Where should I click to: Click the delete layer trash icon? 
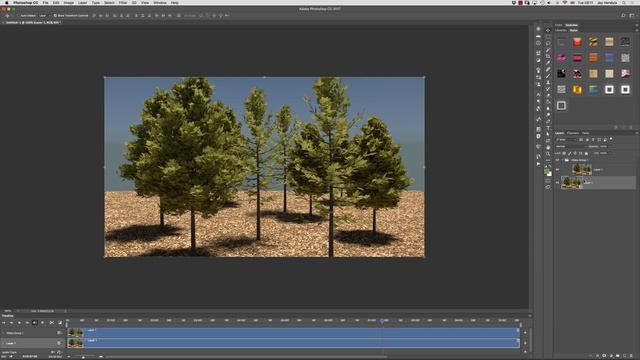[631, 356]
